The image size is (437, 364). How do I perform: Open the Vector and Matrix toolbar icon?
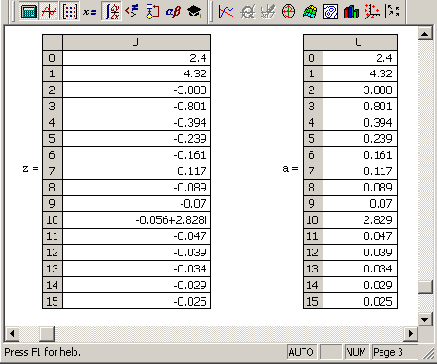click(x=70, y=11)
